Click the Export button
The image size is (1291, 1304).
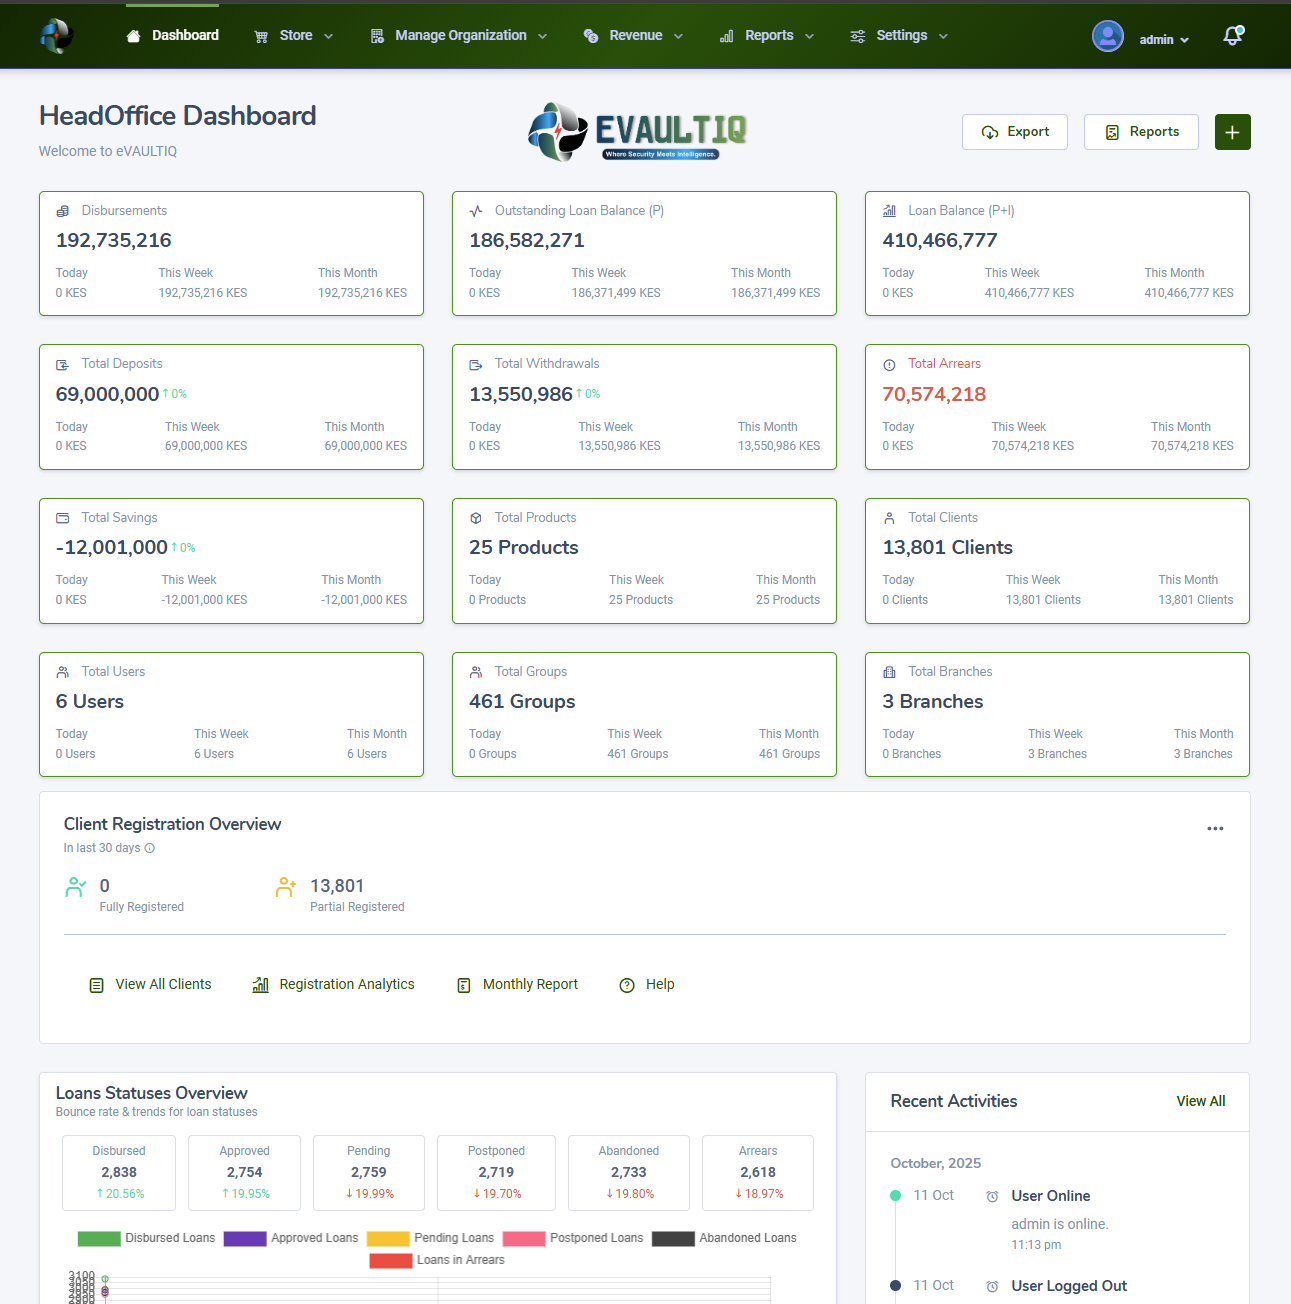click(1015, 132)
